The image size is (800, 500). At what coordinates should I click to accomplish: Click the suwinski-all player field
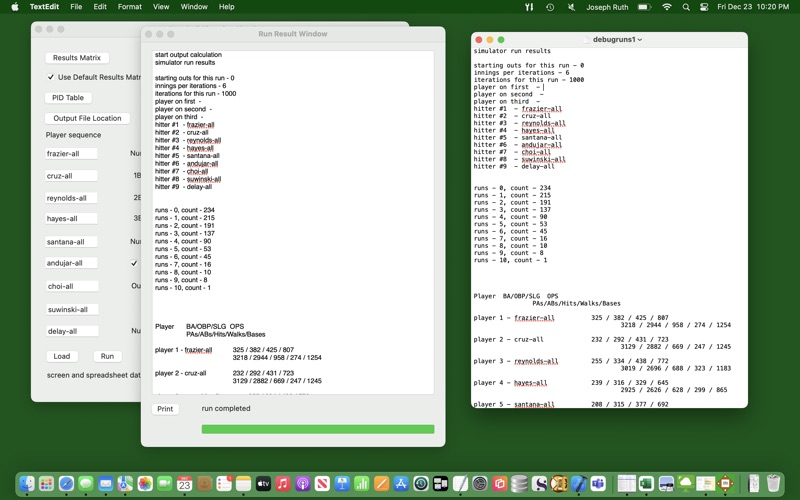pos(72,309)
